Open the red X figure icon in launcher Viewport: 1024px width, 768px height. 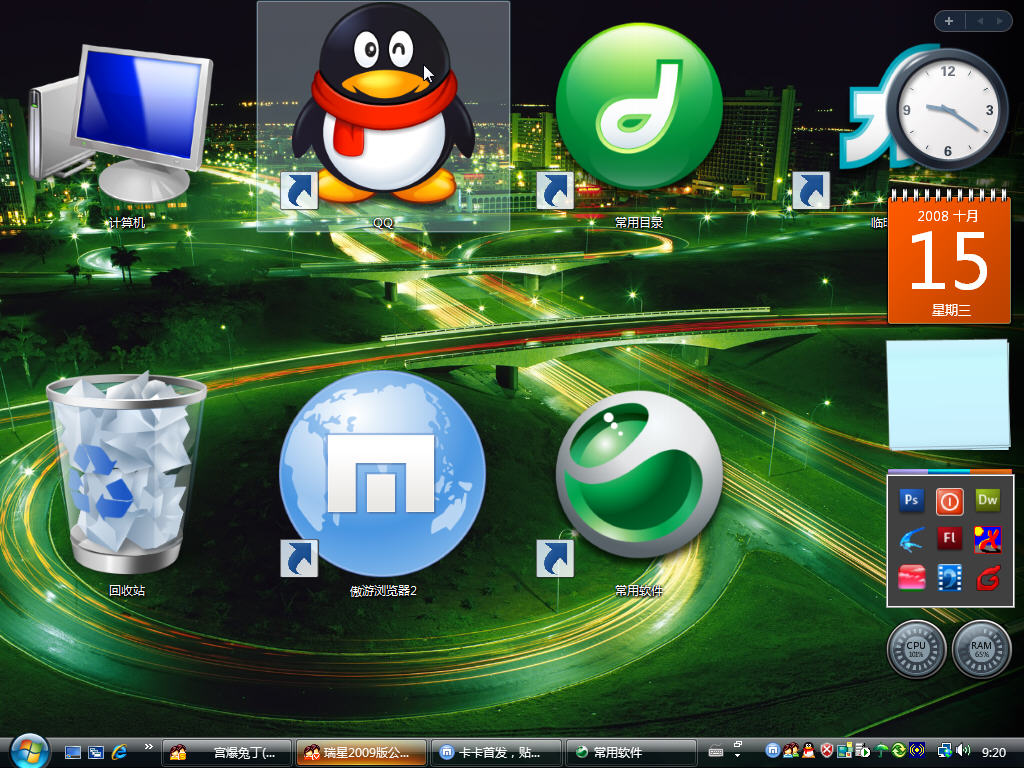coord(987,539)
